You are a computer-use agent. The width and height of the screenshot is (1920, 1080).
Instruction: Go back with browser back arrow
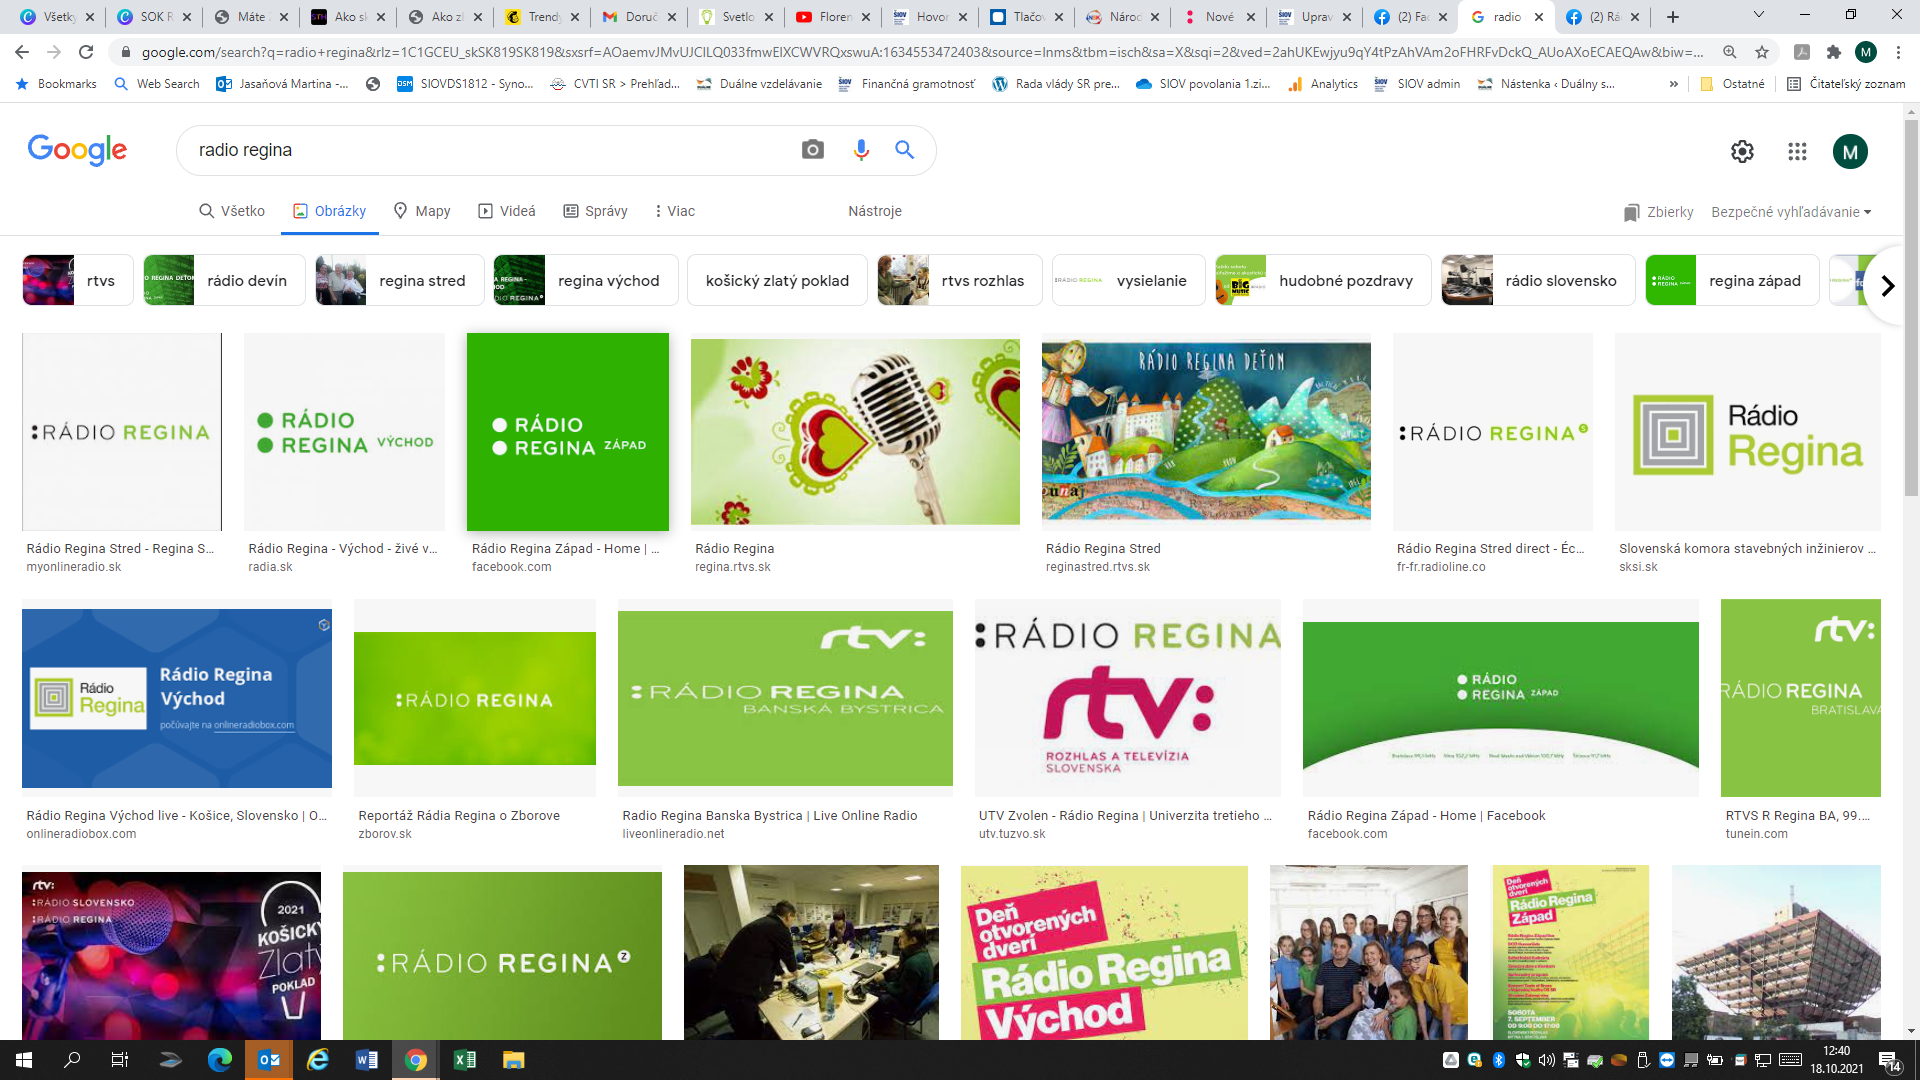22,52
